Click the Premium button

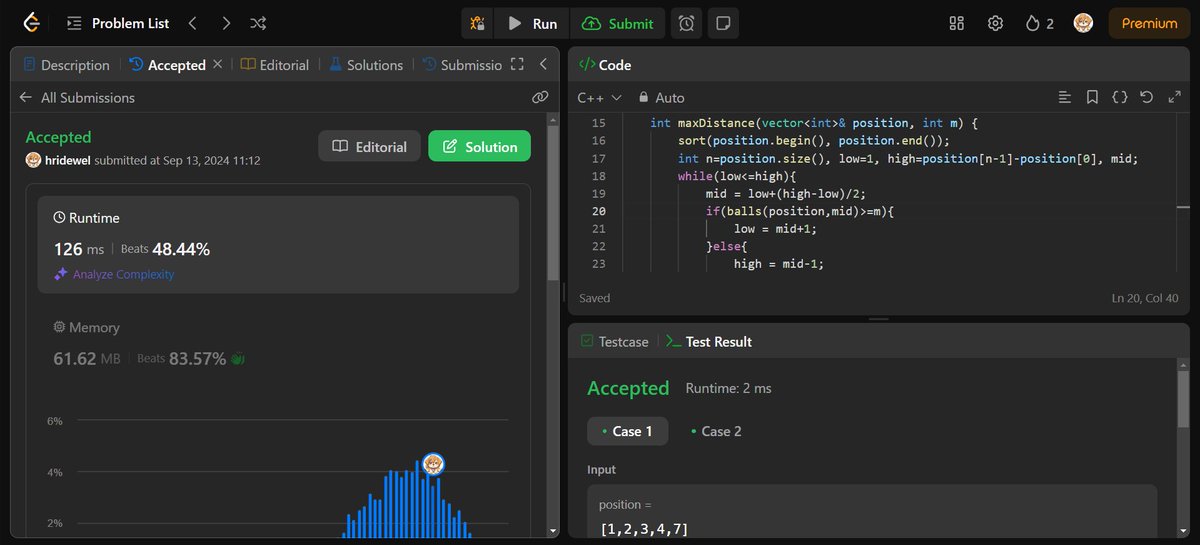click(1149, 23)
